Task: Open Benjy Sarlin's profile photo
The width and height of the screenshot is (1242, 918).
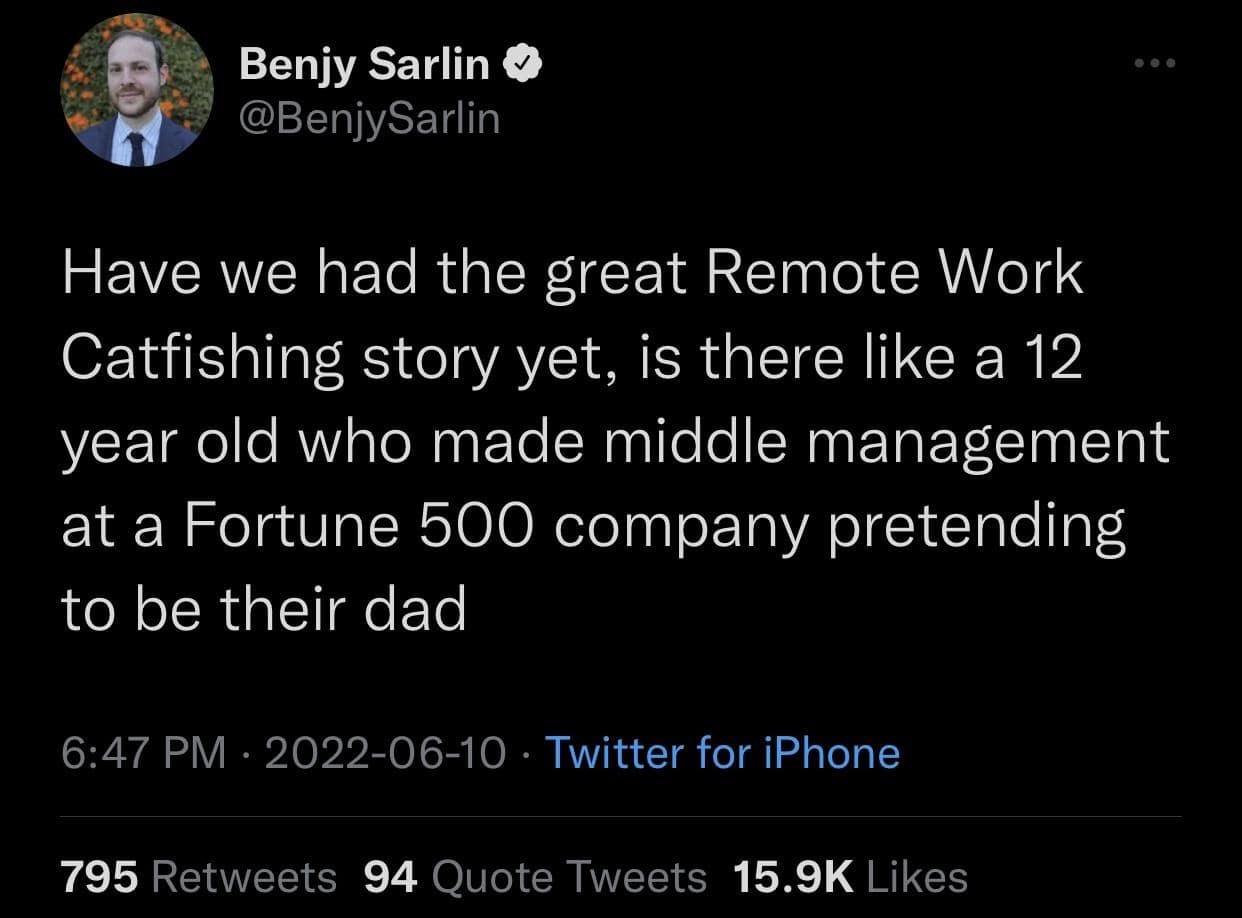Action: [x=137, y=90]
